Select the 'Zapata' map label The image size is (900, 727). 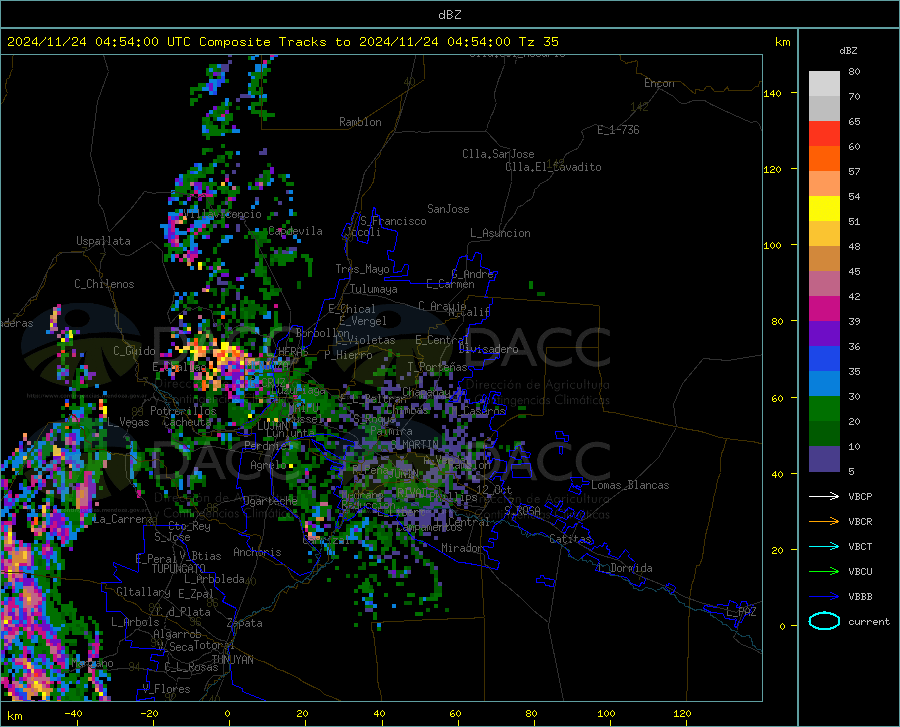[x=245, y=623]
